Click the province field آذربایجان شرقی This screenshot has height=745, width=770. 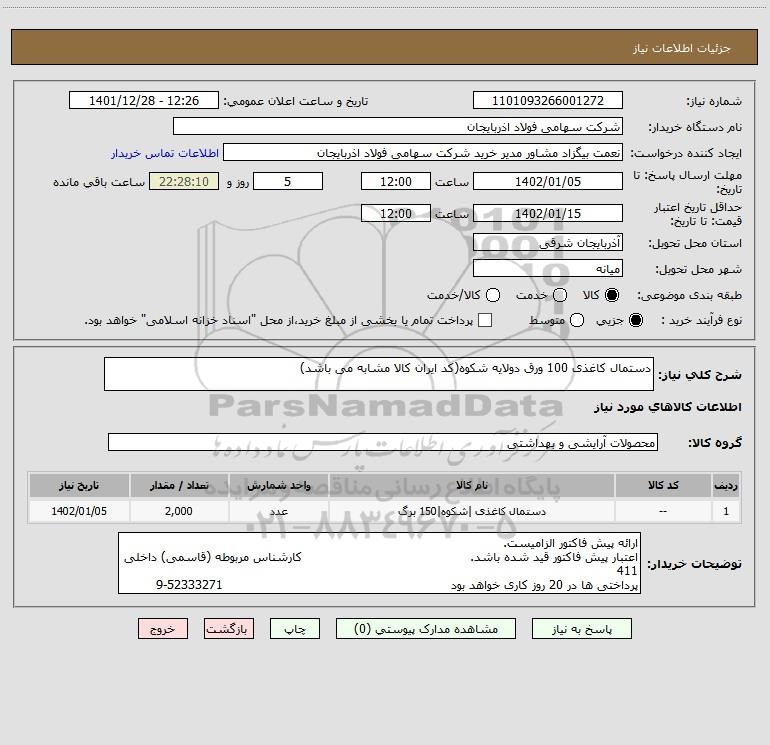click(548, 242)
